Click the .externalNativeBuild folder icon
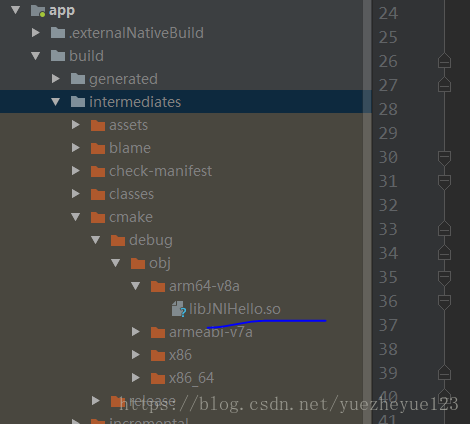The width and height of the screenshot is (470, 424). point(58,33)
